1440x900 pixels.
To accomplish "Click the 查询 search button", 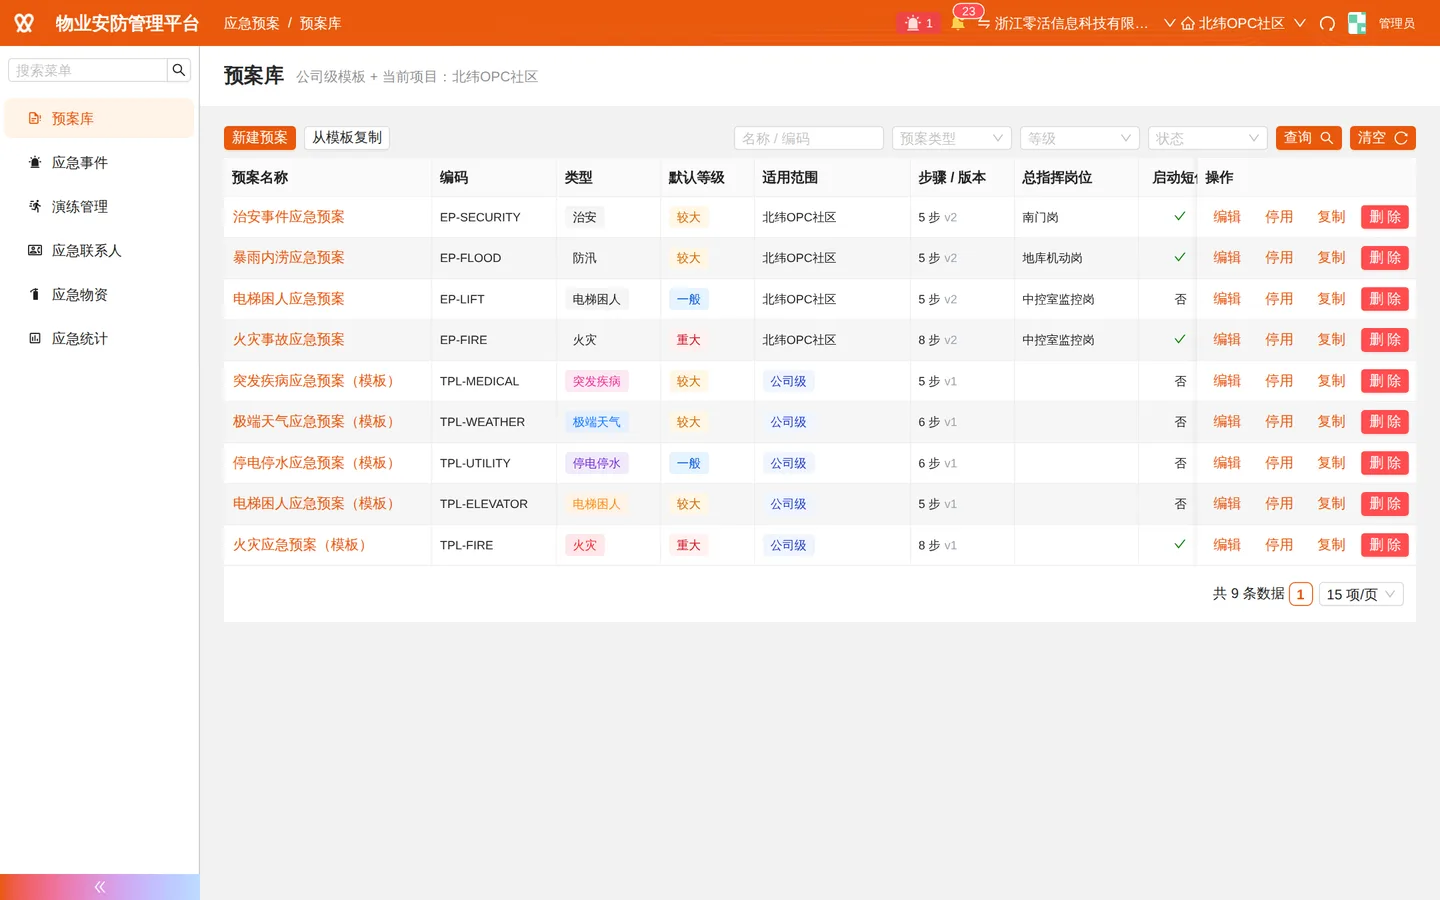I will coord(1309,138).
